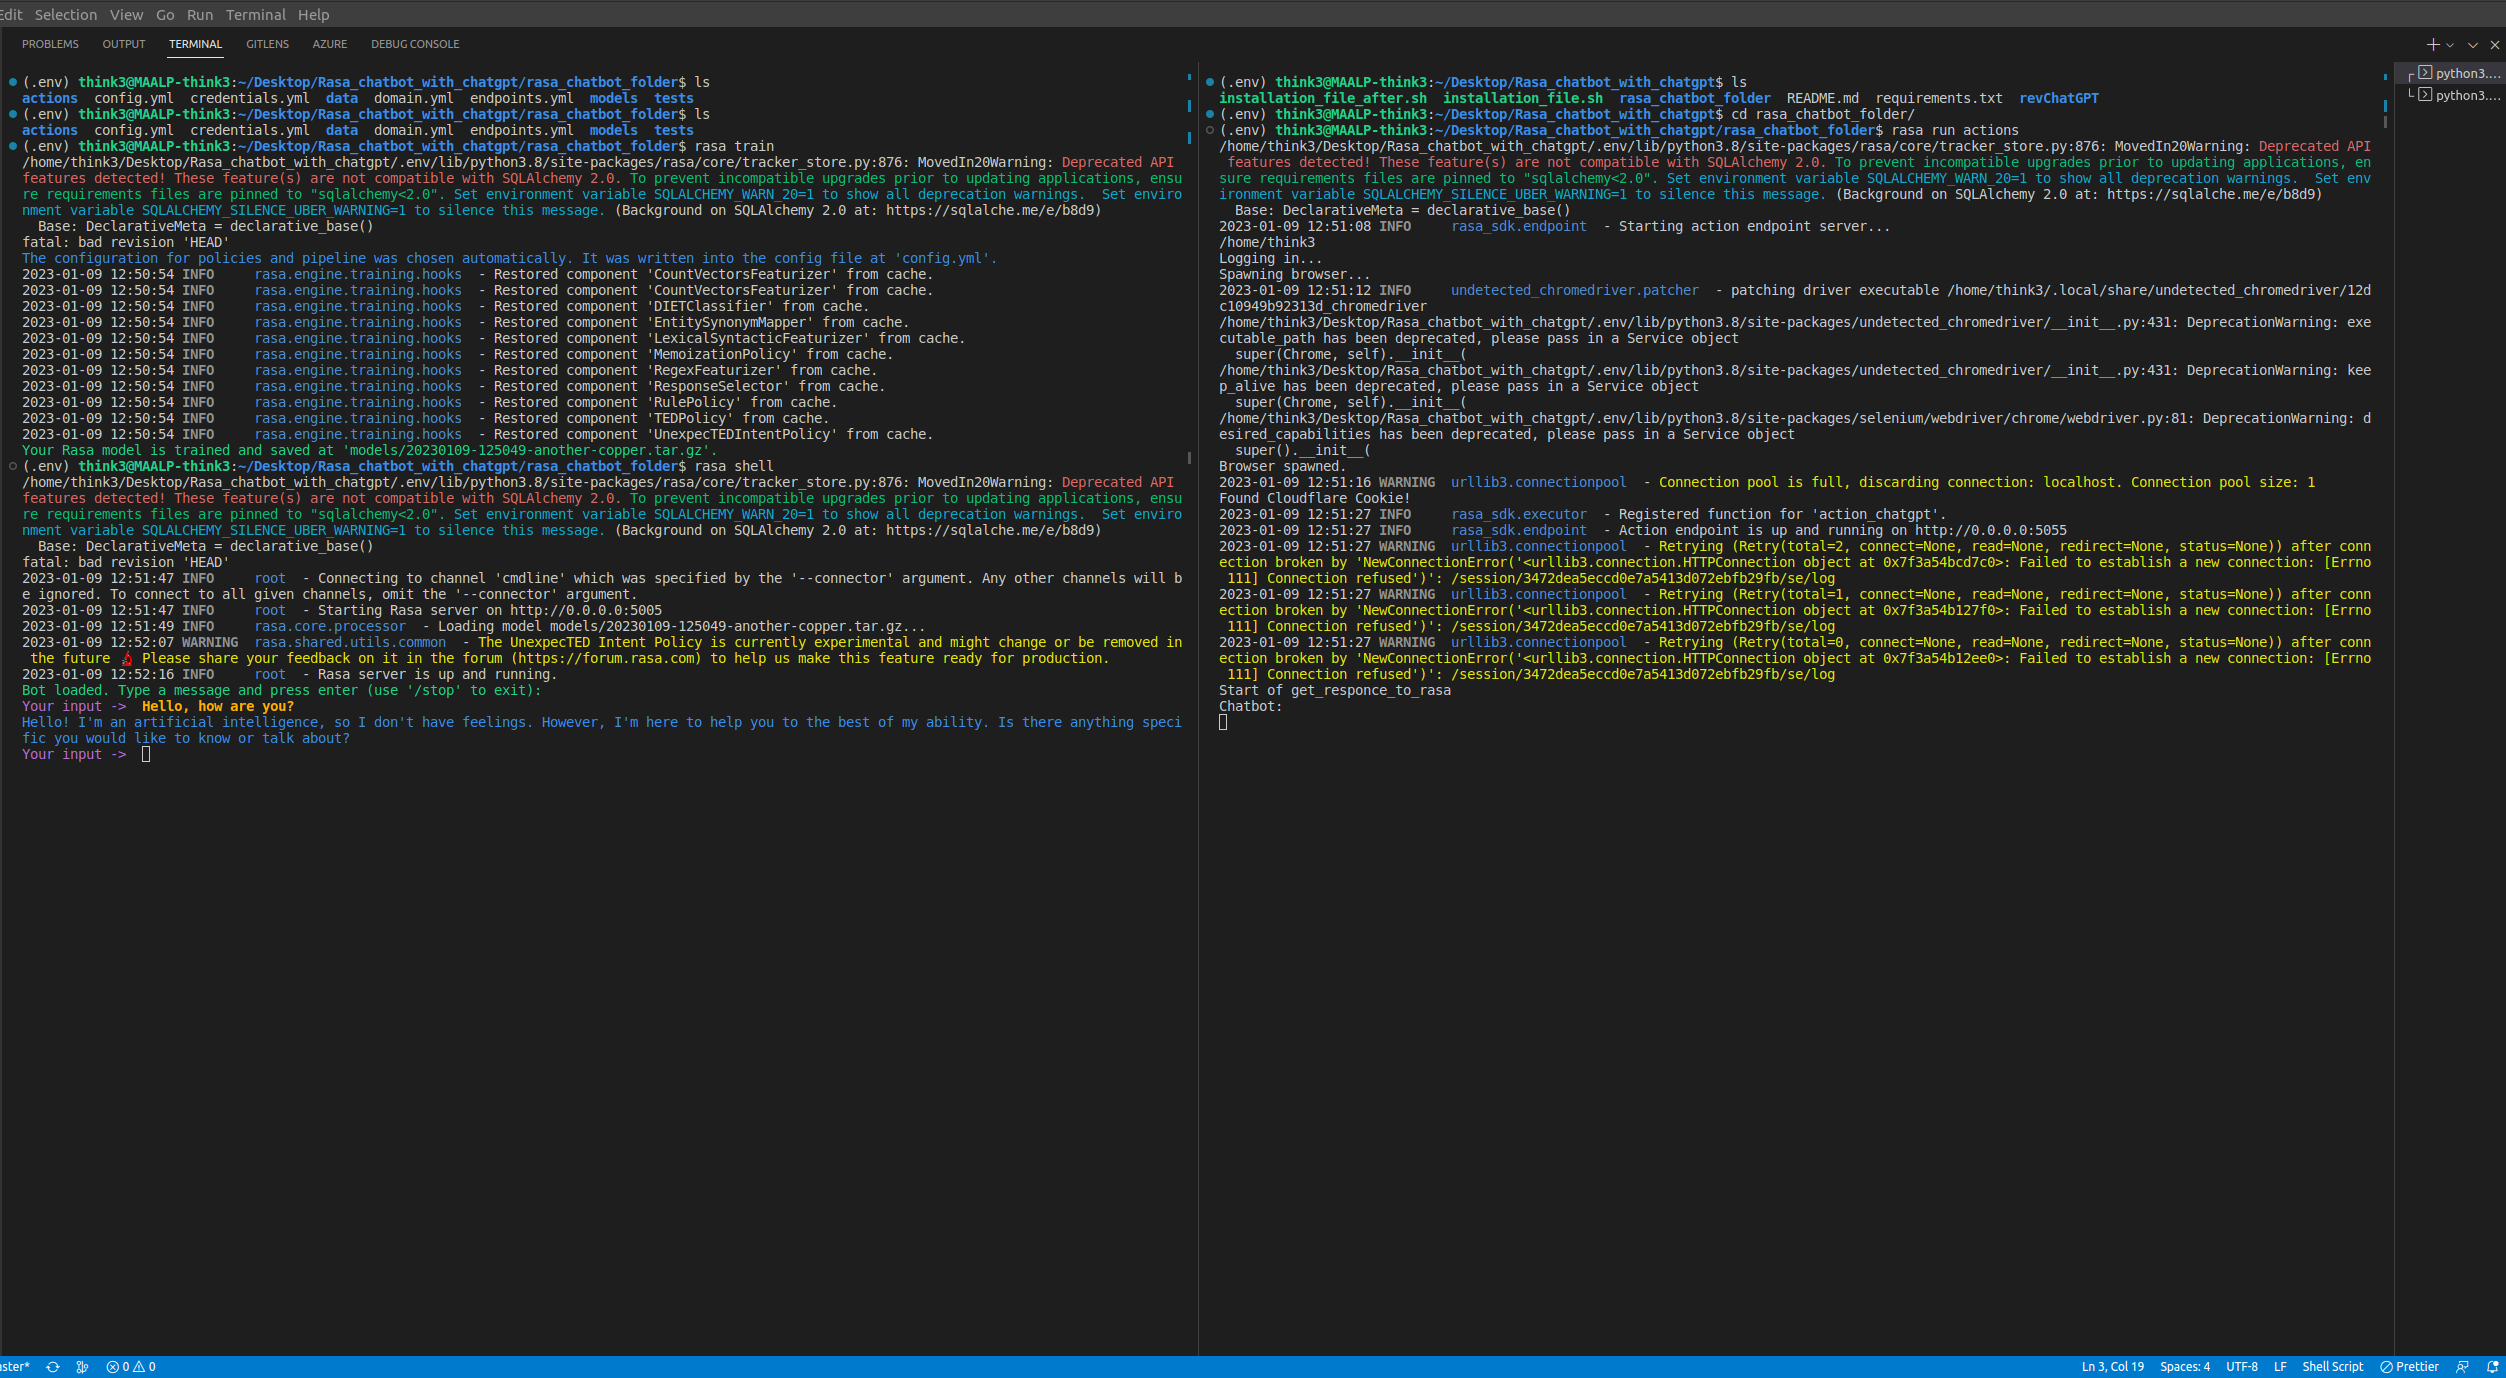The image size is (2506, 1378).
Task: Click the terminal icon of first python3 entry
Action: tap(2425, 73)
